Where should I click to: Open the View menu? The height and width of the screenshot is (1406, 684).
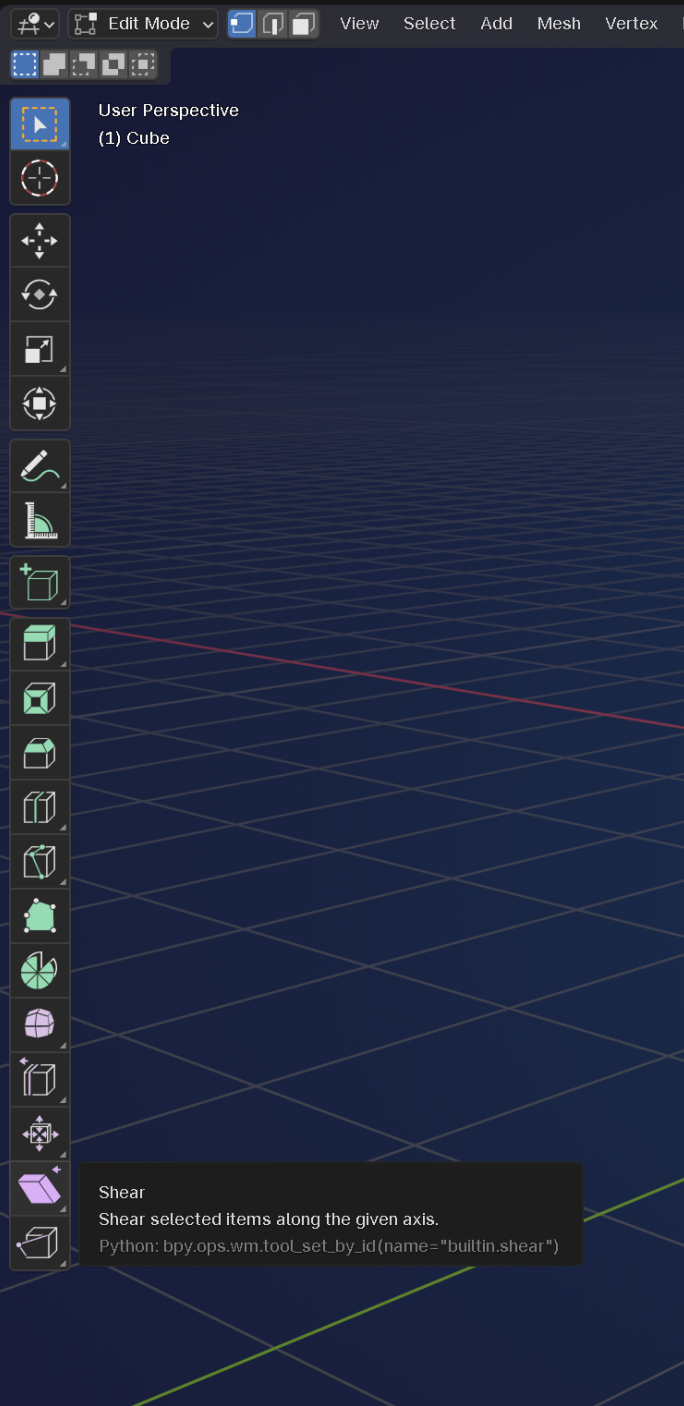pos(359,23)
